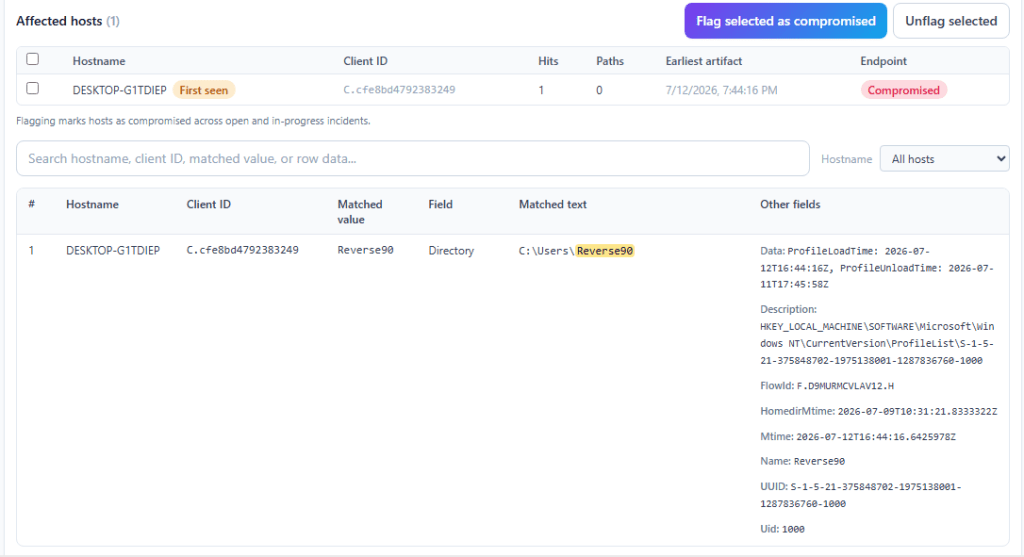Click the Endpoint column header
This screenshot has height=557, width=1024.
[x=883, y=61]
